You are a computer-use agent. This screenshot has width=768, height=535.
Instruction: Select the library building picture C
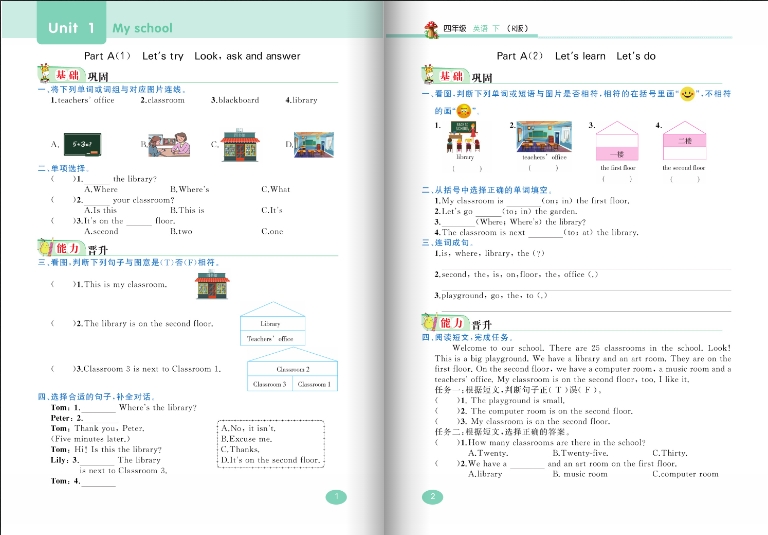[239, 144]
